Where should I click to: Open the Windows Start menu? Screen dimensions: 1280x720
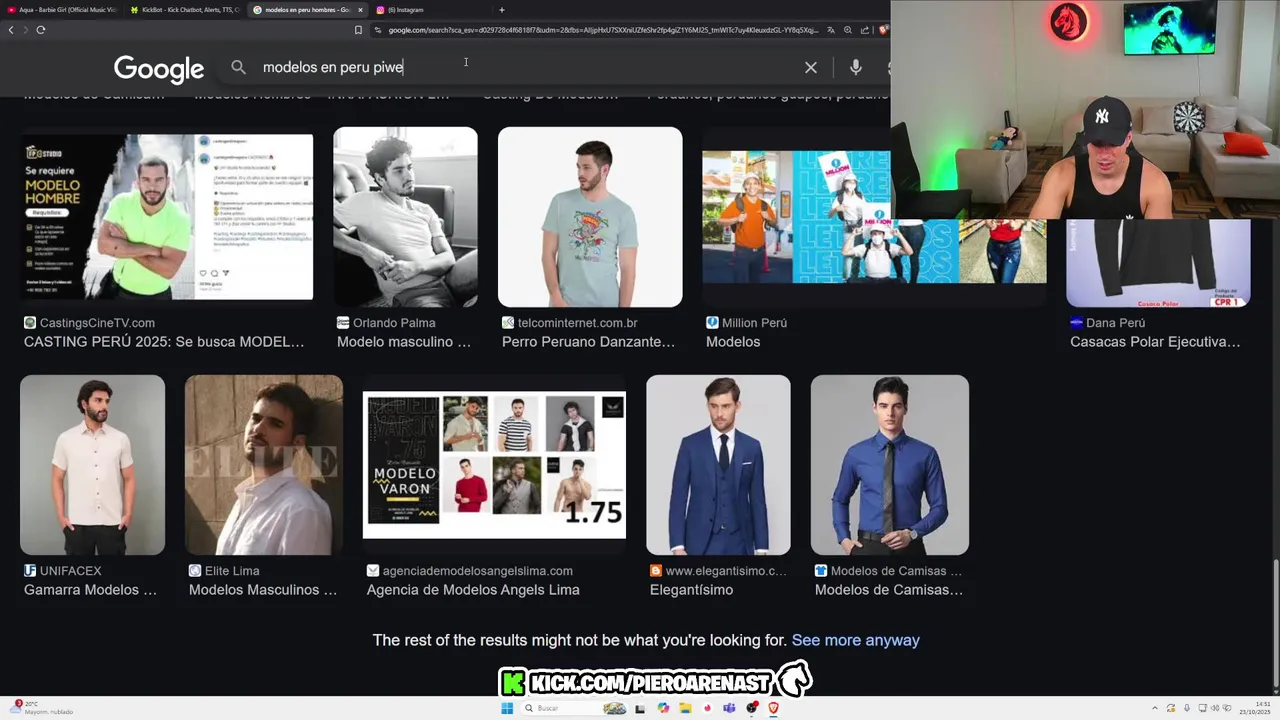(x=507, y=708)
